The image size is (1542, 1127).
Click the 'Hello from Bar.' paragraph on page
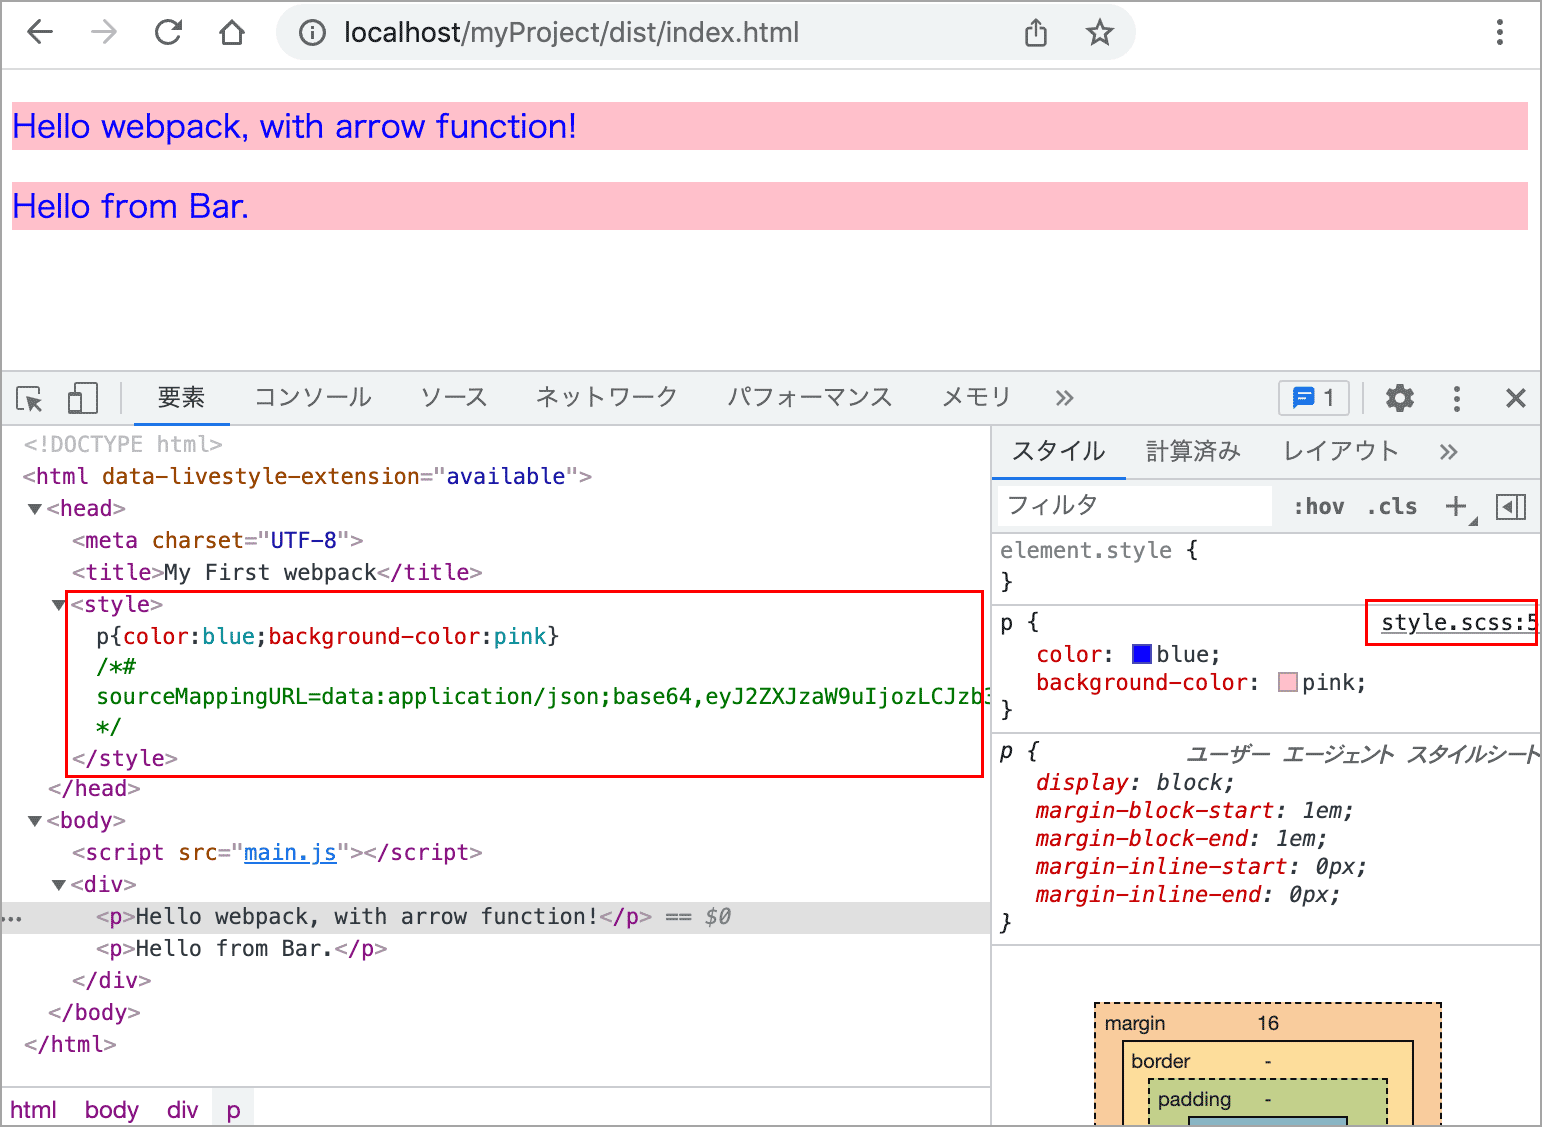(769, 206)
